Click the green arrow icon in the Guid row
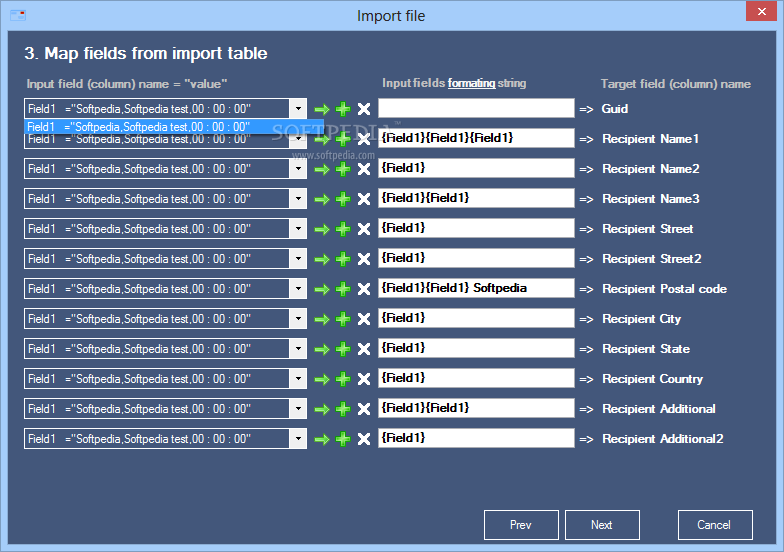 [322, 109]
